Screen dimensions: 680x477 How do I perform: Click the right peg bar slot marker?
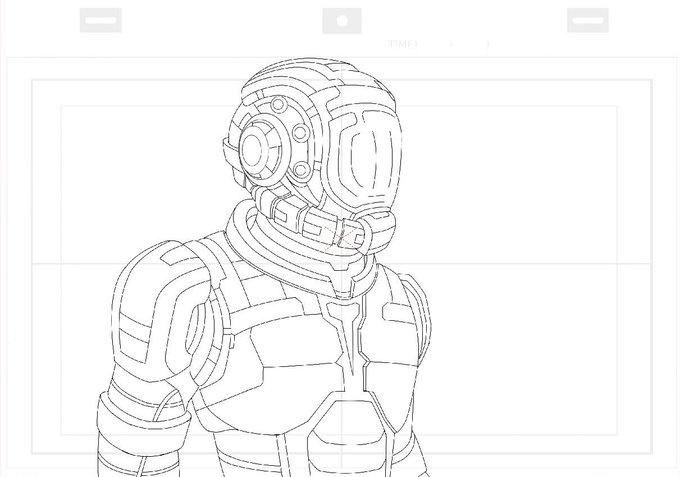click(588, 20)
